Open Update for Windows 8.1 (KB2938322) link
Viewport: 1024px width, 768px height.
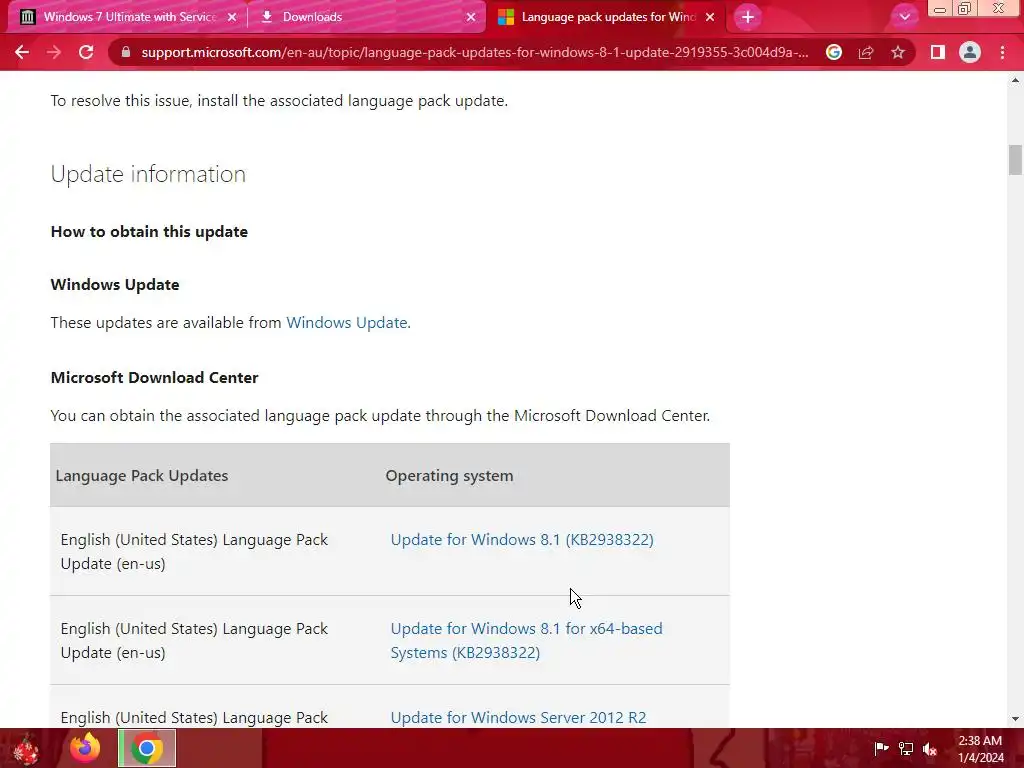(x=522, y=539)
